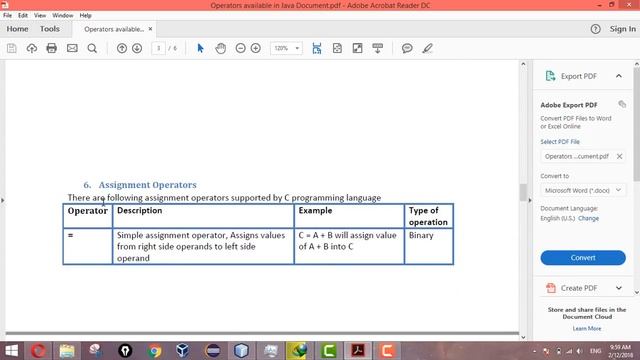Viewport: 640px width, 360px height.
Task: Click 'Binary' cell in table
Action: (421, 235)
